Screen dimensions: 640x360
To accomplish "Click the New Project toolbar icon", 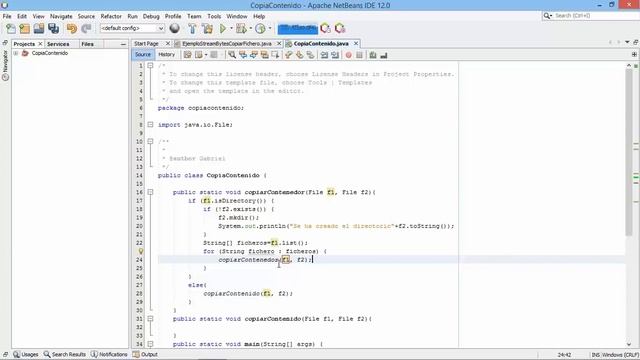I will 25,29.
